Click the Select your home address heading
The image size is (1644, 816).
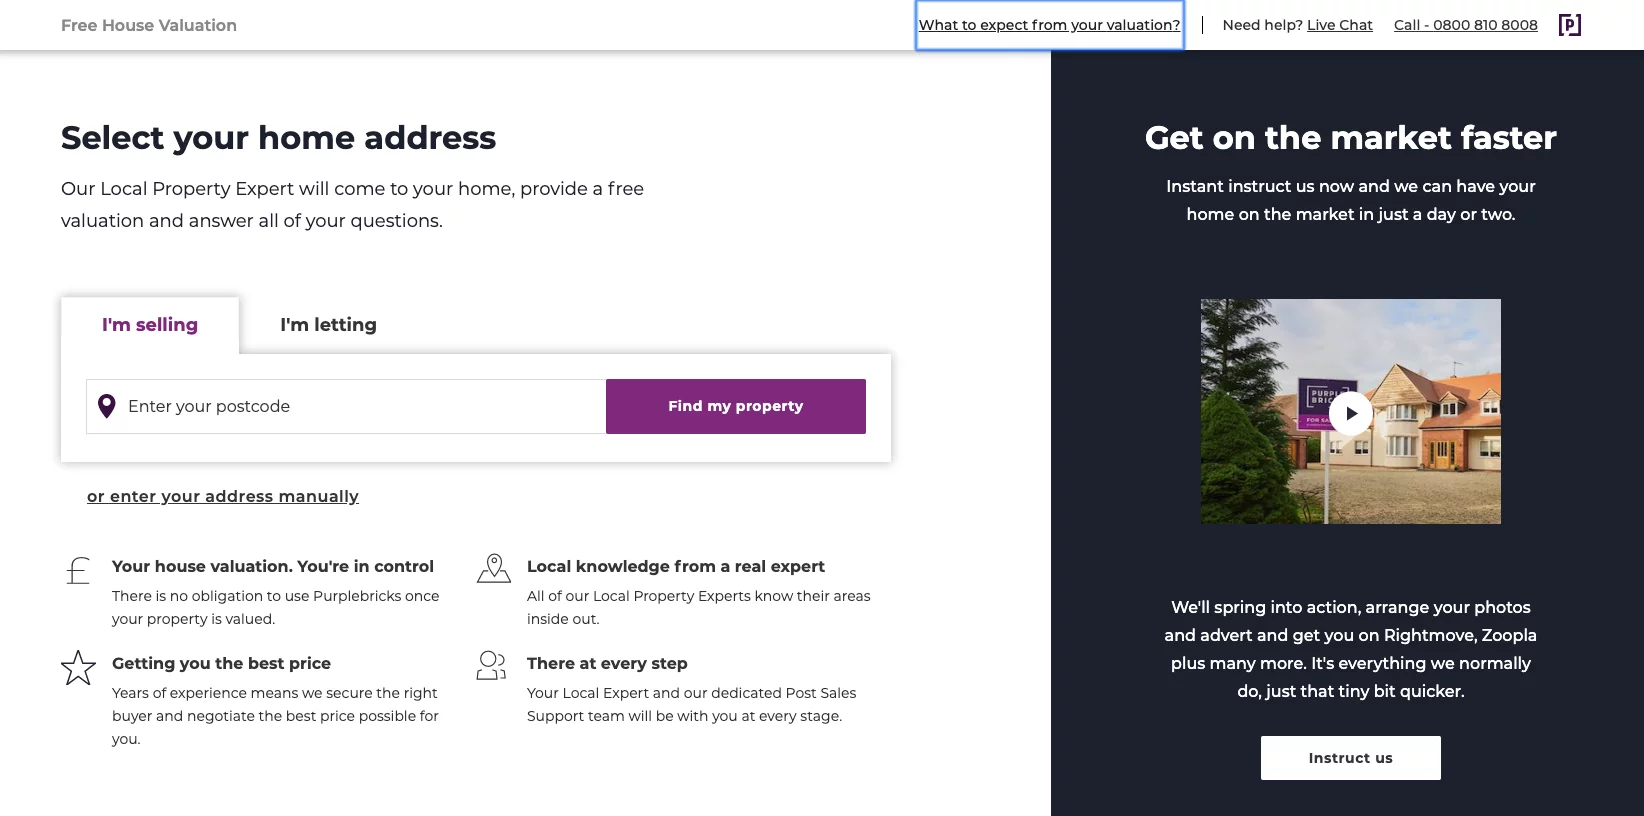[x=278, y=138]
